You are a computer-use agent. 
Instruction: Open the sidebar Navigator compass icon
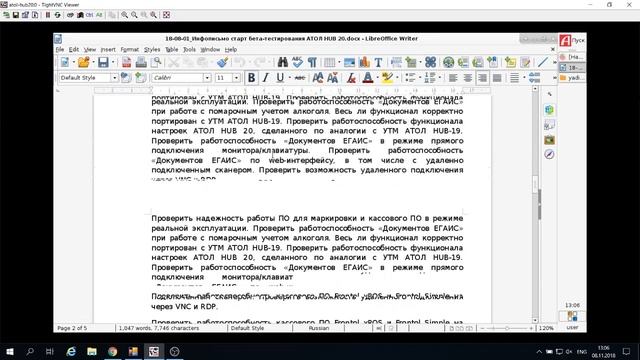549,154
